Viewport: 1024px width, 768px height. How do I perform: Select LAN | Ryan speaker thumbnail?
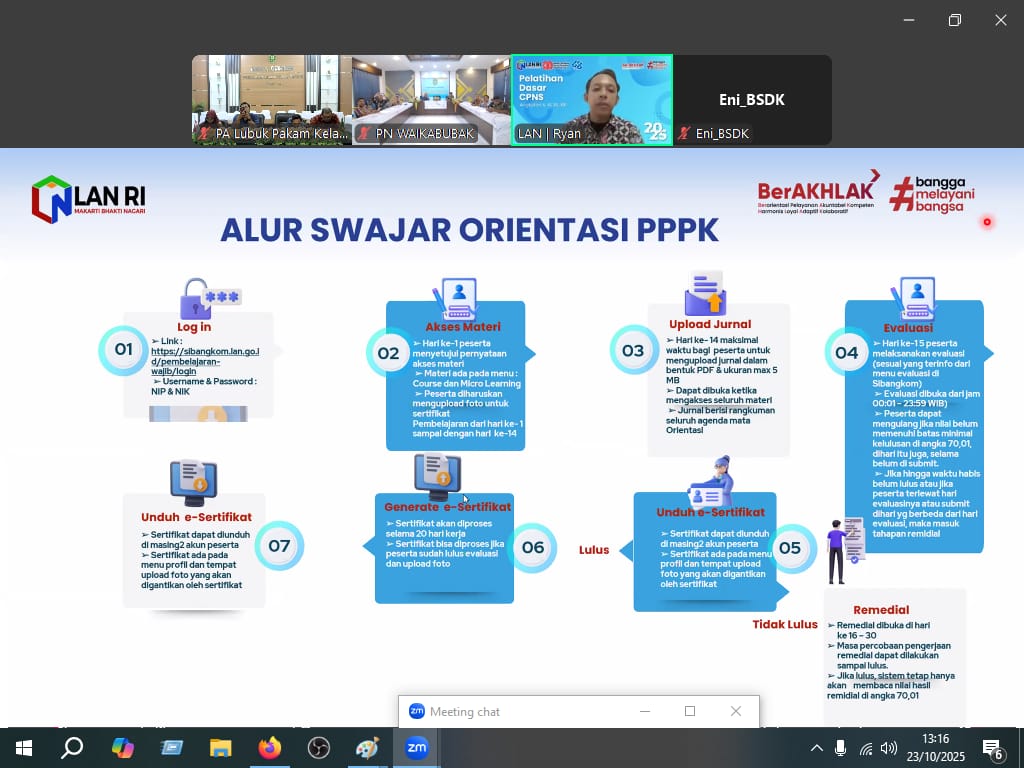[591, 100]
